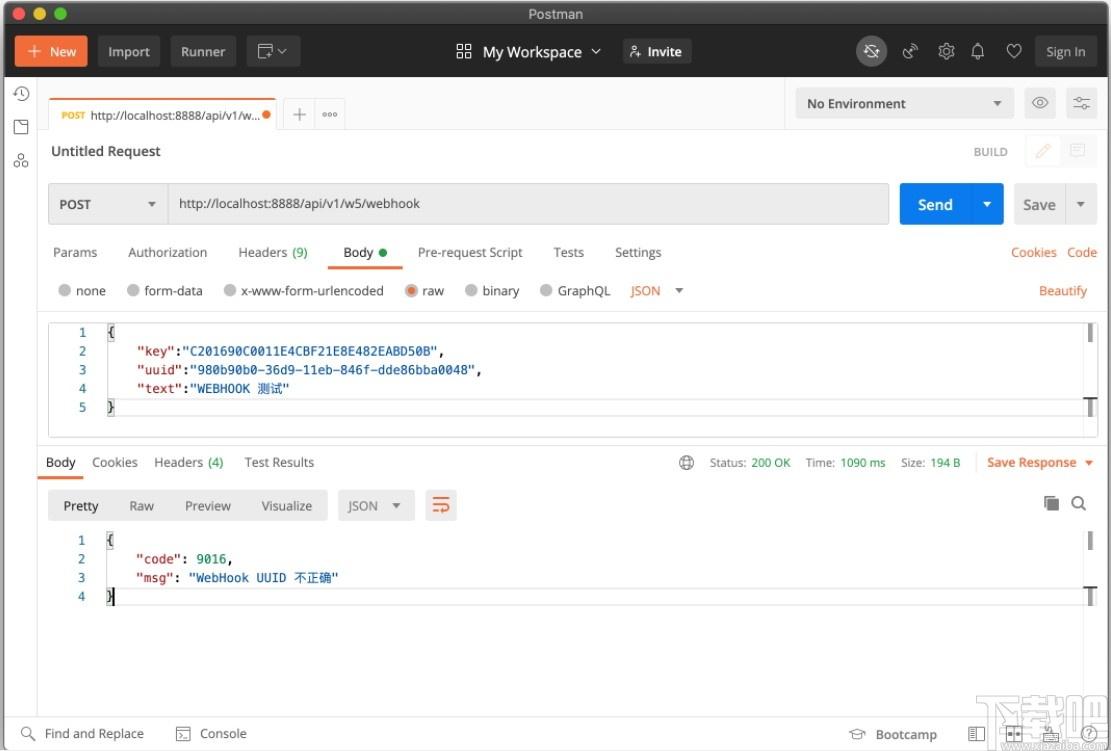Click the settings gear icon in header
This screenshot has height=751, width=1111.
pyautogui.click(x=946, y=51)
